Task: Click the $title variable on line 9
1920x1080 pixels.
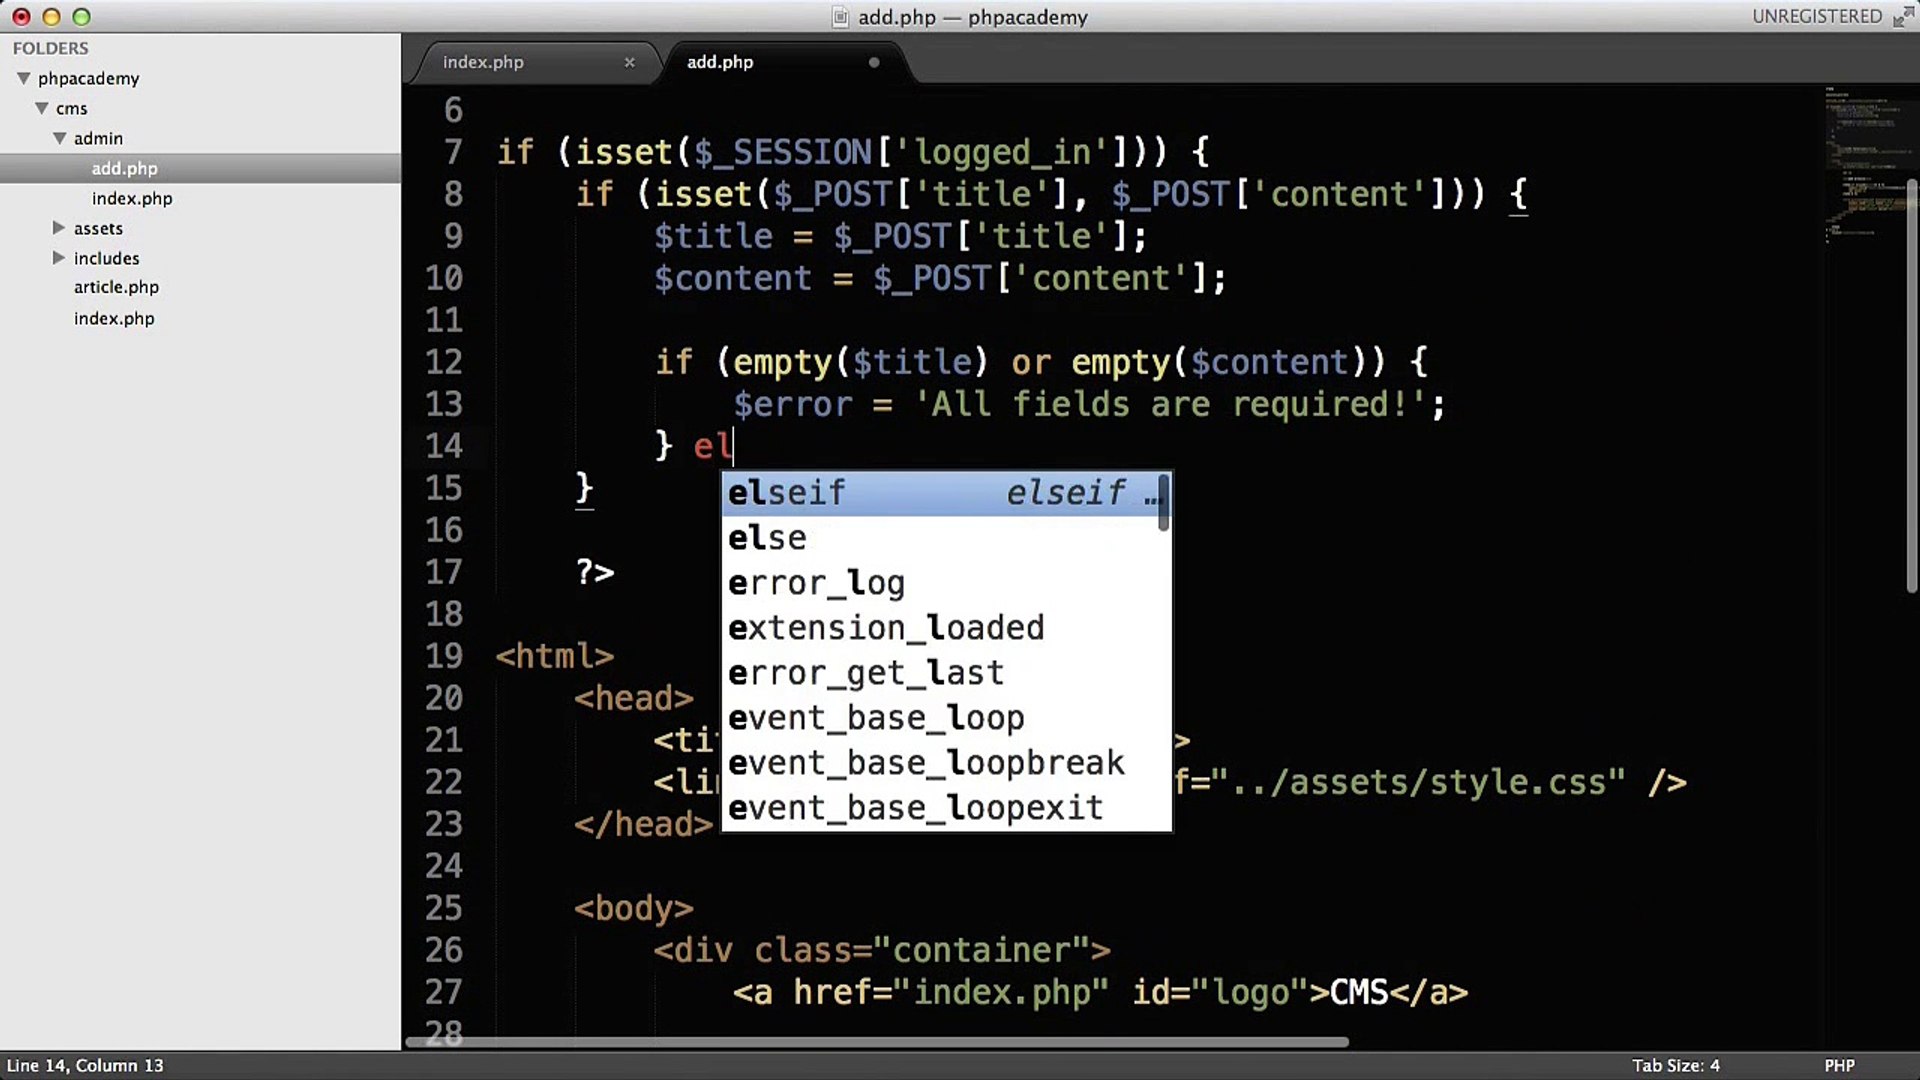Action: tap(714, 236)
